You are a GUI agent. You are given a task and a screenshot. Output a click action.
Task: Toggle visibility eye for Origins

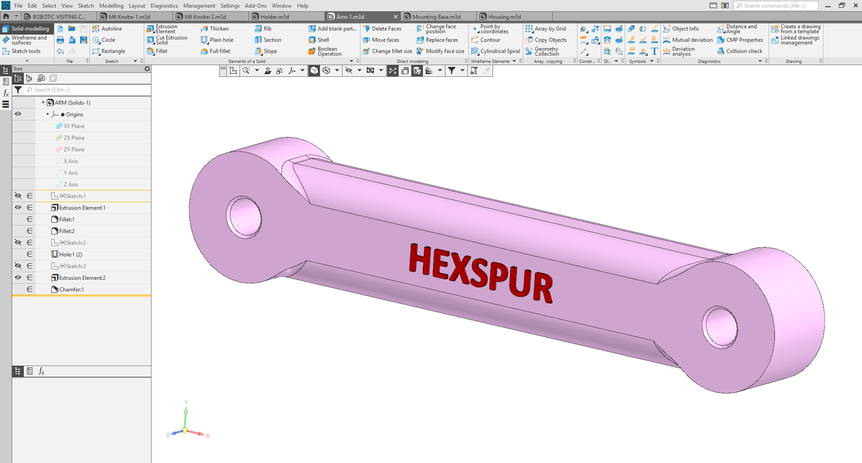coord(18,114)
